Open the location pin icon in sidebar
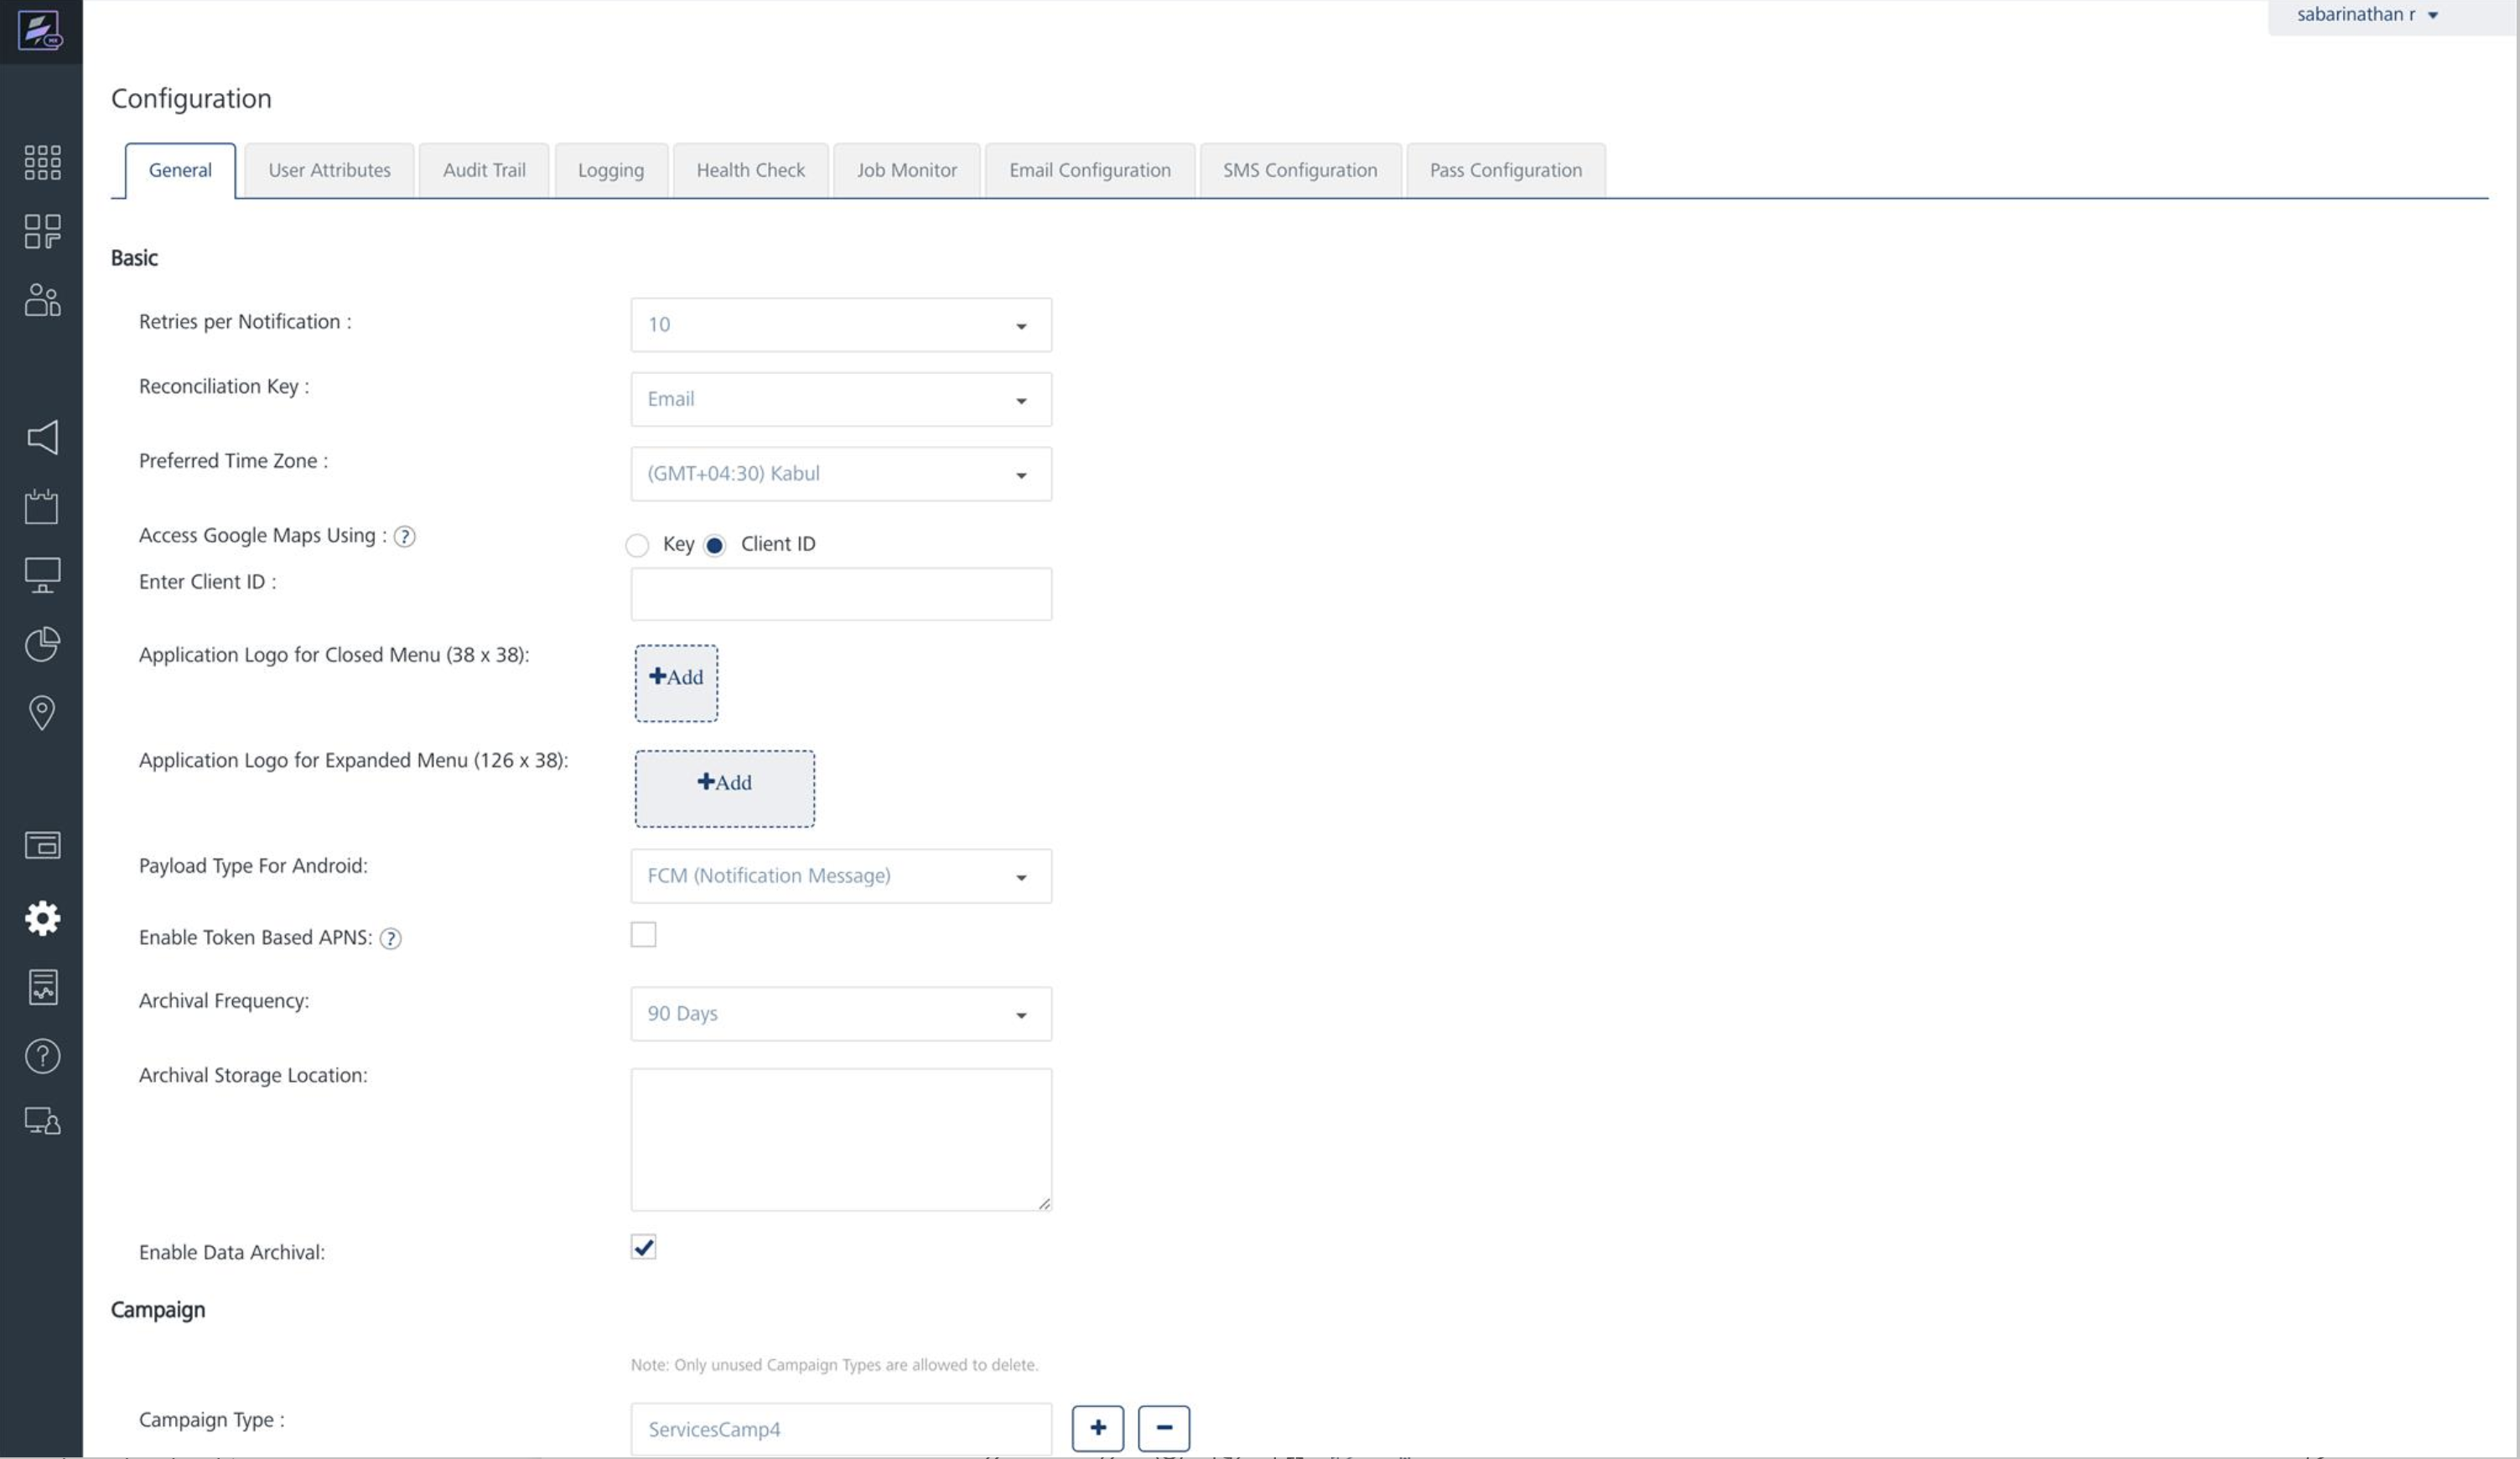 click(42, 713)
